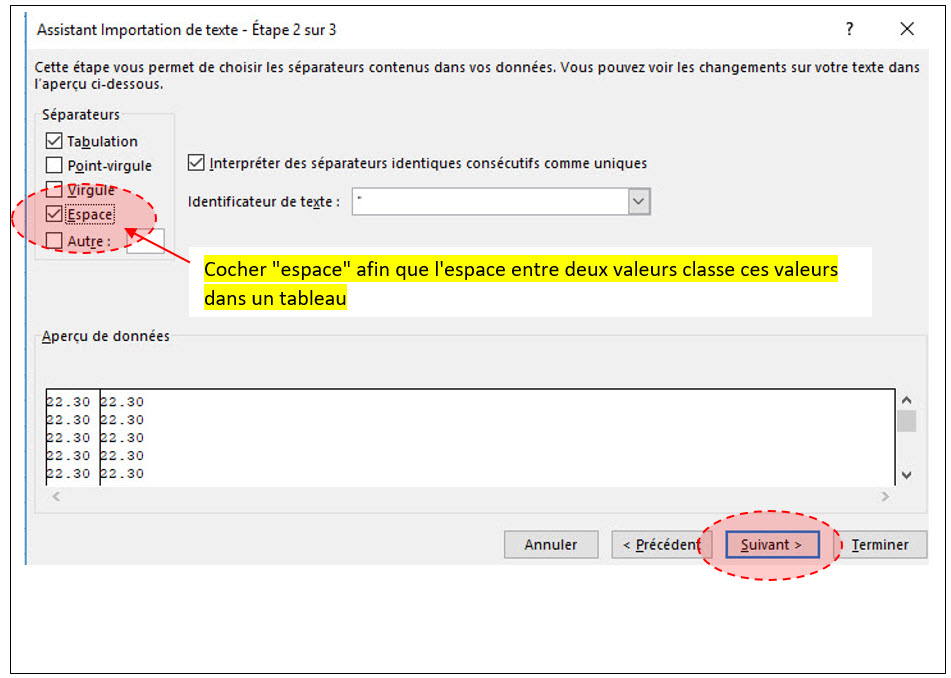This screenshot has height=678, width=951.
Task: Open the Identificateur de texte dropdown arrow
Action: (x=639, y=202)
